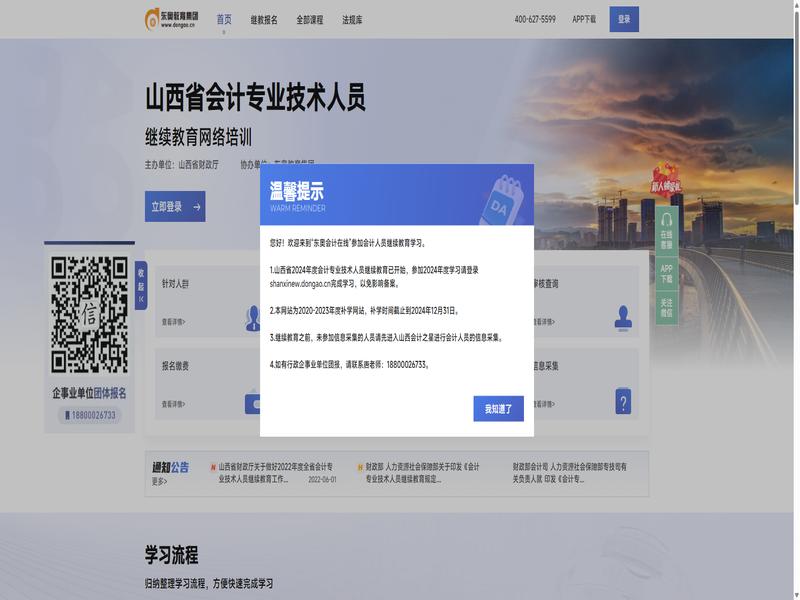Open the 继教报名 navigation item
The width and height of the screenshot is (800, 600).
tap(264, 19)
